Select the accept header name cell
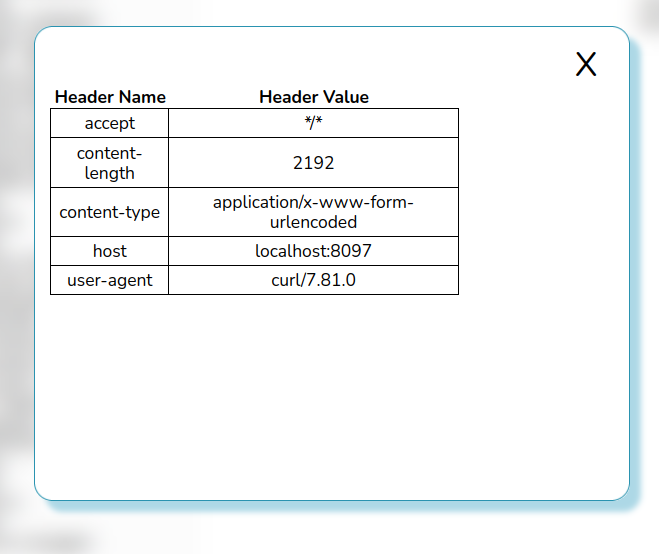659x554 pixels. point(110,123)
